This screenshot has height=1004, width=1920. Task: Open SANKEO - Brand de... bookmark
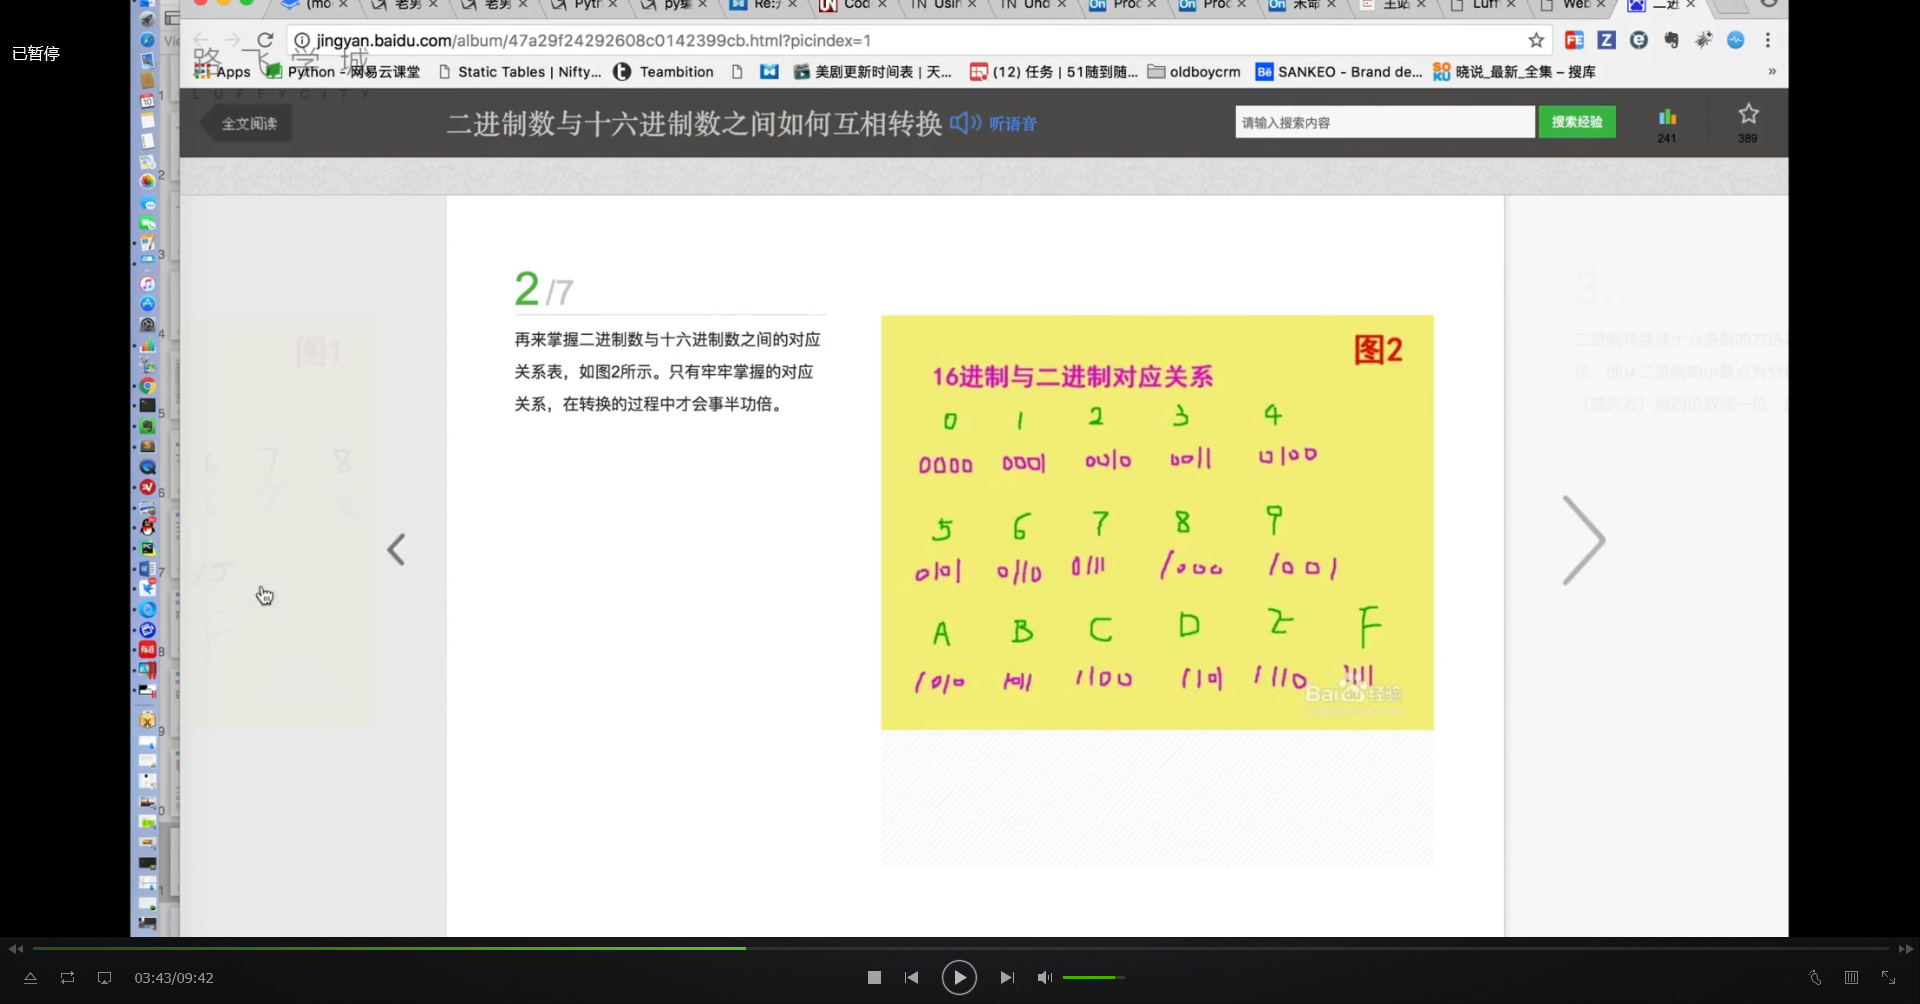click(x=1339, y=72)
